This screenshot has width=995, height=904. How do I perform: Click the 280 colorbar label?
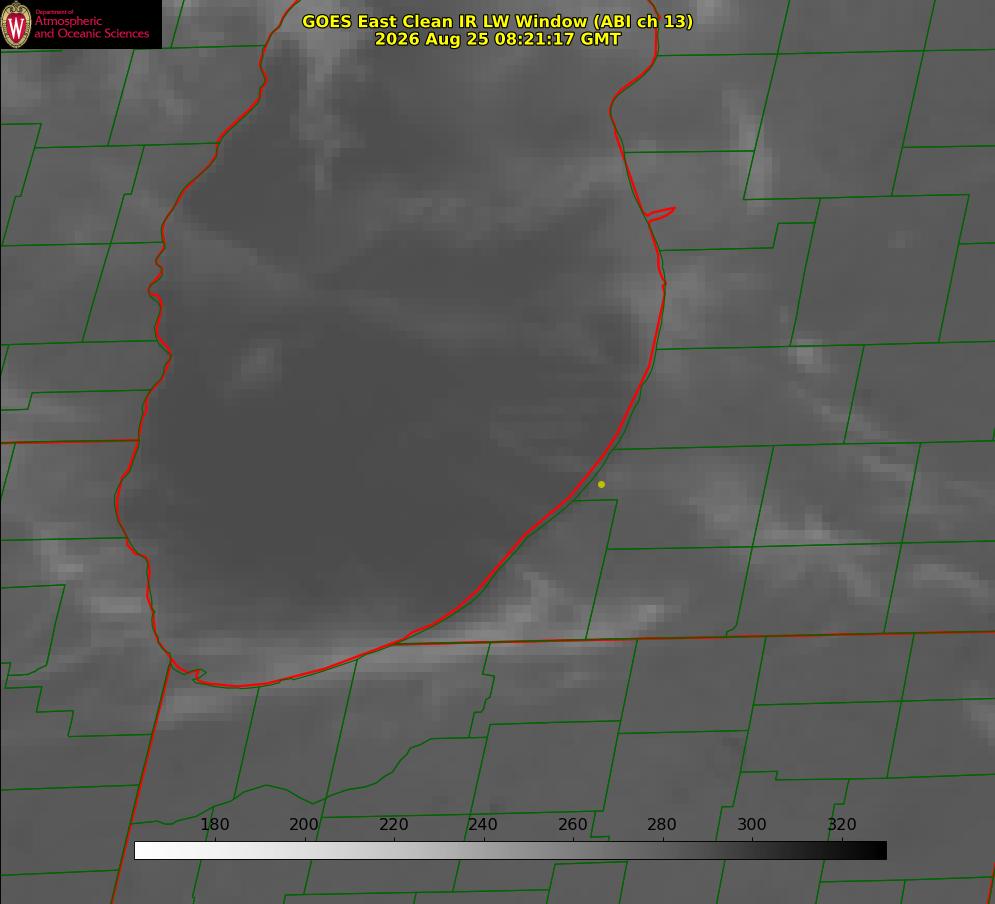click(x=662, y=824)
